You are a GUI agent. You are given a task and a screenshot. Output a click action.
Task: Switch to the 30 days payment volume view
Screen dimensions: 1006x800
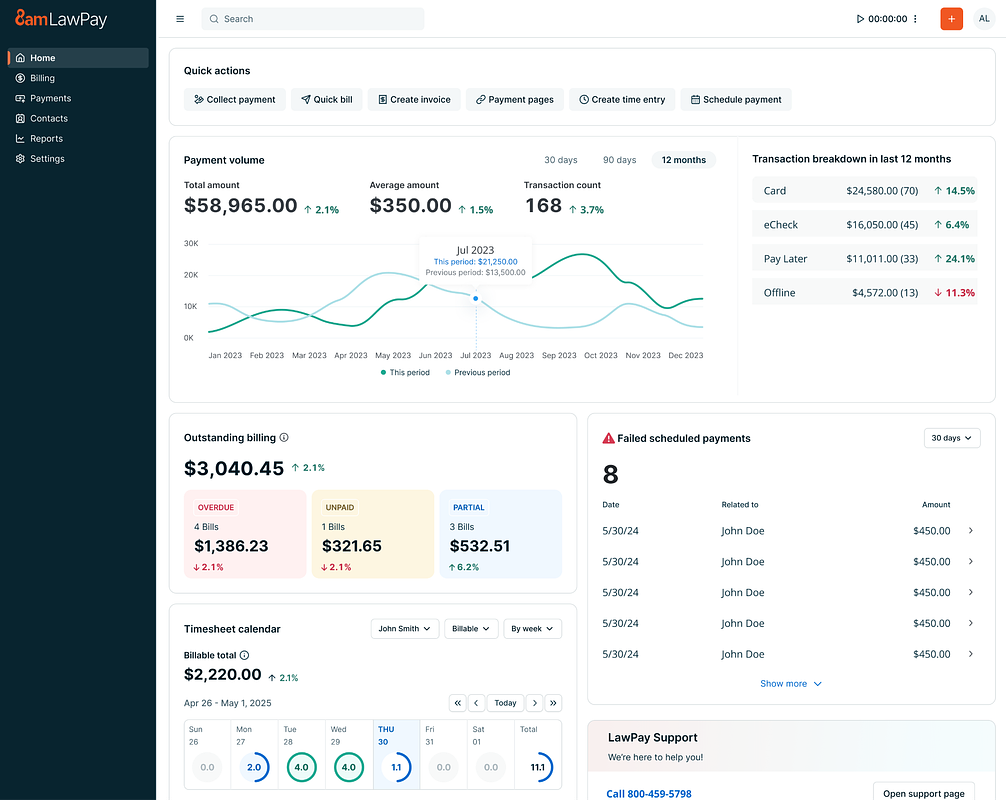[561, 159]
